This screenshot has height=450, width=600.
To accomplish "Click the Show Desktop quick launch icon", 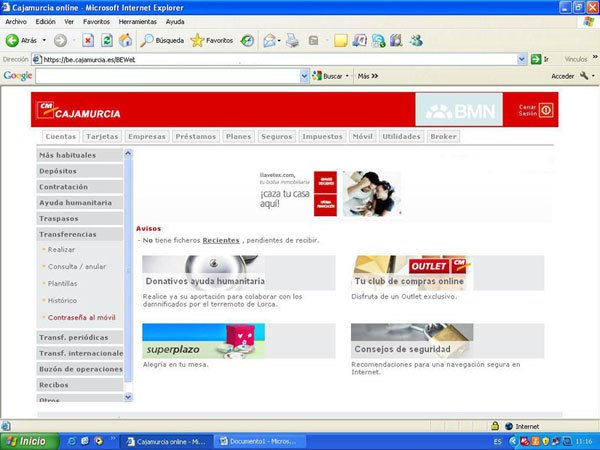I will click(x=85, y=441).
